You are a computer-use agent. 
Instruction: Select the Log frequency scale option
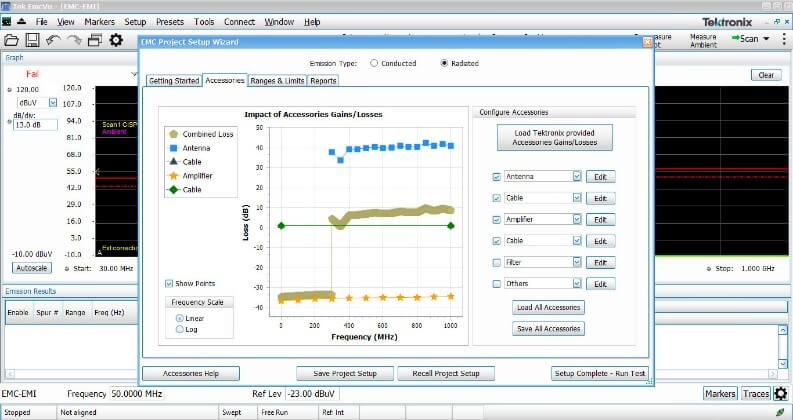coord(180,328)
